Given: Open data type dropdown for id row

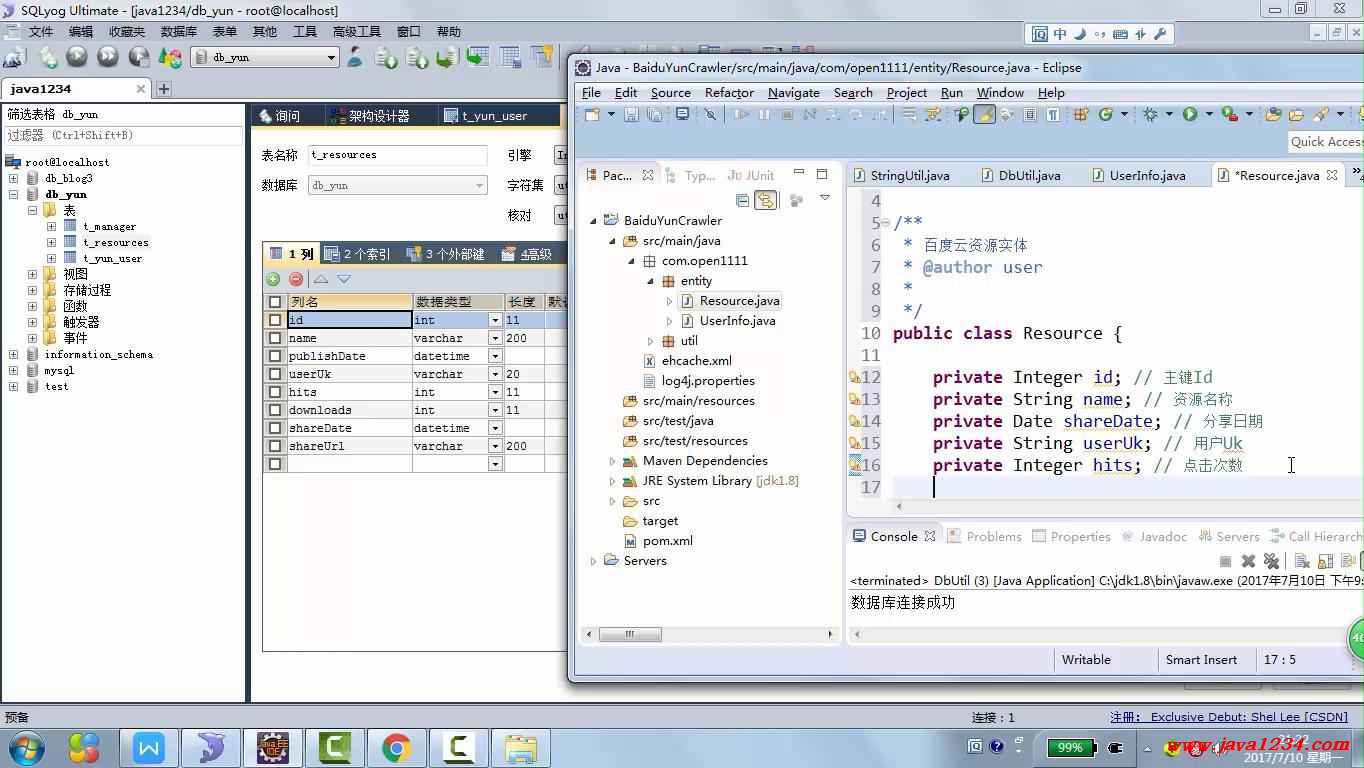Looking at the screenshot, I should tap(495, 320).
